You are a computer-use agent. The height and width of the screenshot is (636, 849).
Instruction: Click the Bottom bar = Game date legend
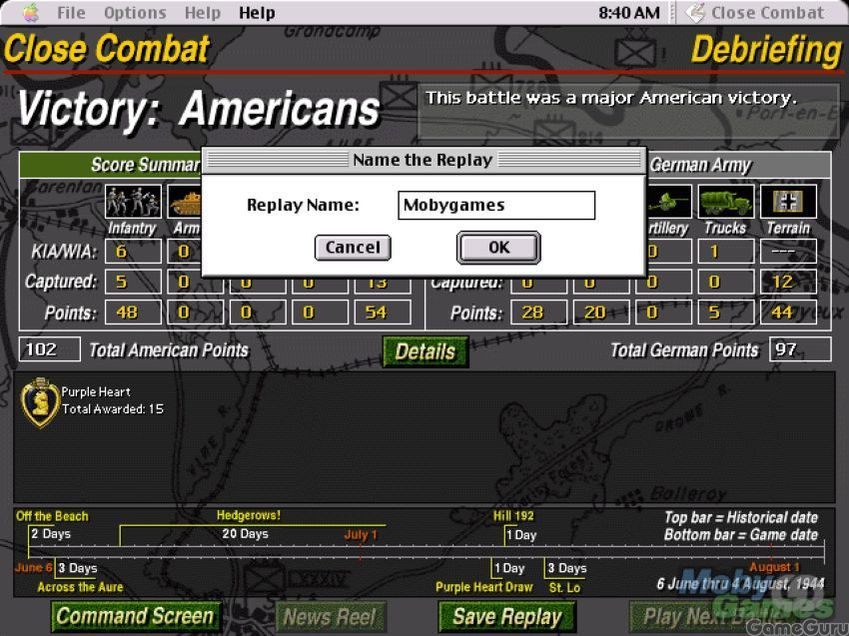click(741, 535)
